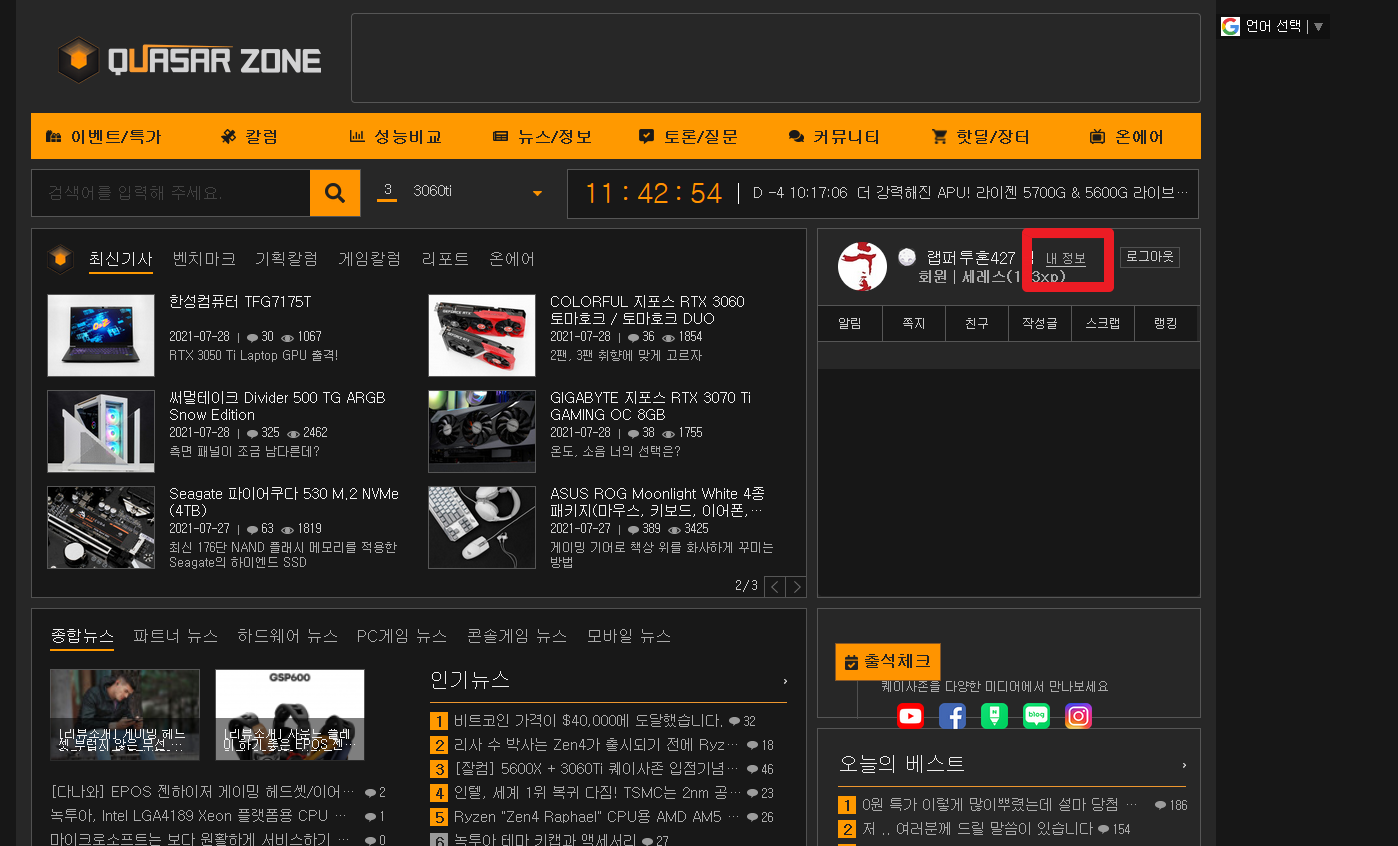This screenshot has width=1398, height=846.
Task: Open YouTube social media icon
Action: (910, 716)
